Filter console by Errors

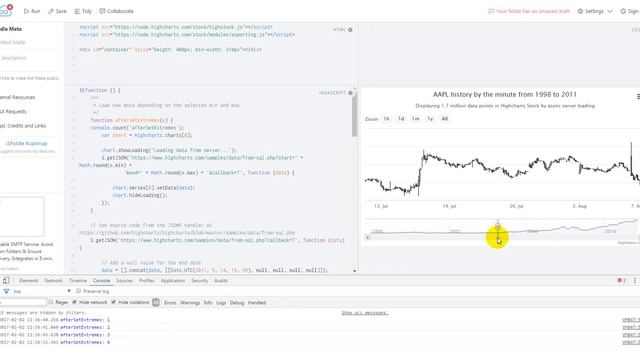170,303
